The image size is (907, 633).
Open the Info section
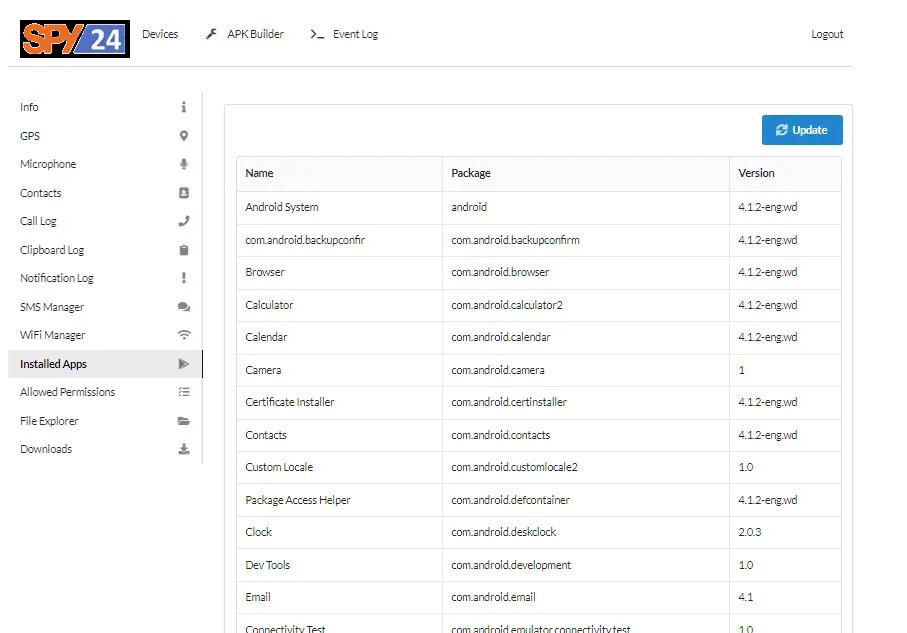pos(105,107)
